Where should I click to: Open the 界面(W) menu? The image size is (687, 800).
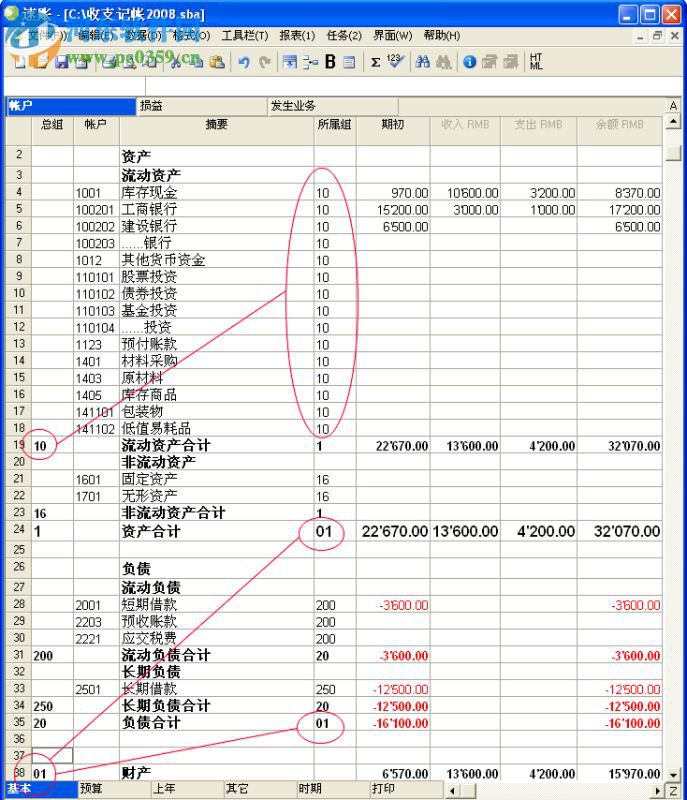click(x=393, y=36)
